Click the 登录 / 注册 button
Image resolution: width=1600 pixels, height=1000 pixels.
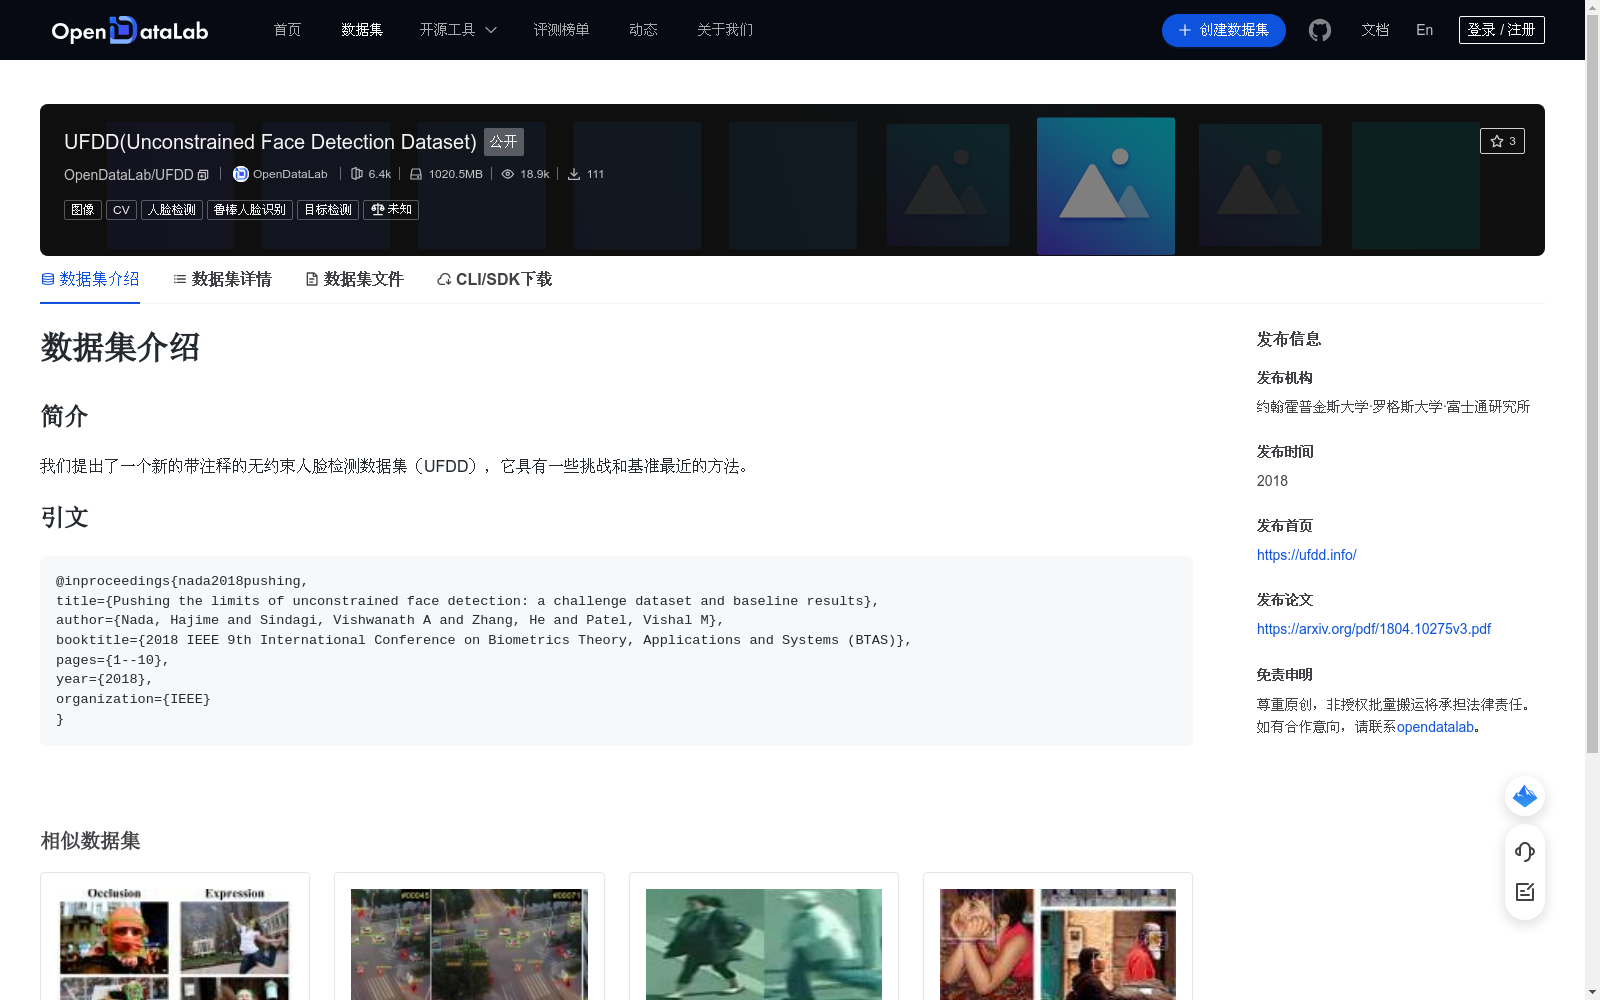[1501, 30]
